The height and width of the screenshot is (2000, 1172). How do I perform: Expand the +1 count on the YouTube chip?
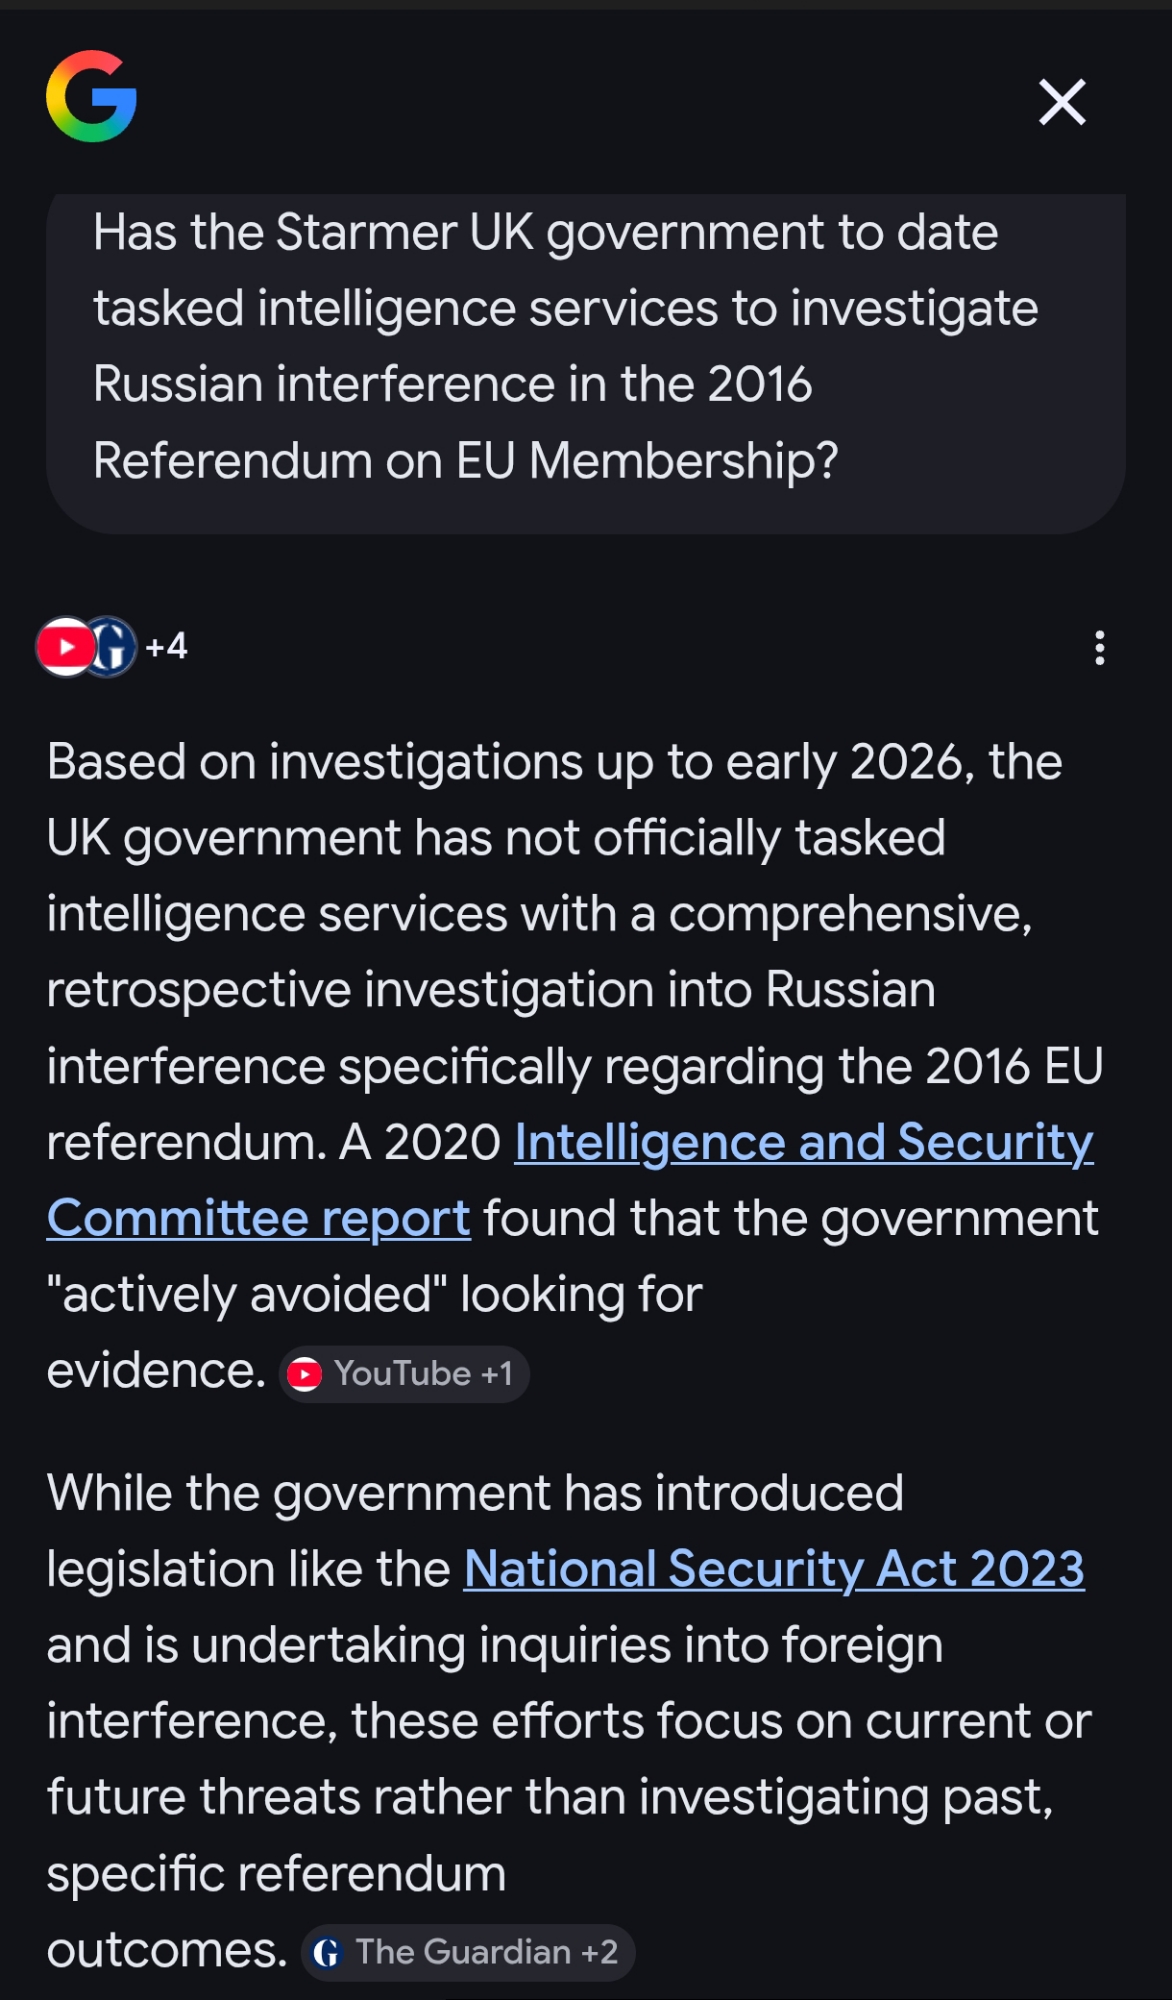point(497,1374)
